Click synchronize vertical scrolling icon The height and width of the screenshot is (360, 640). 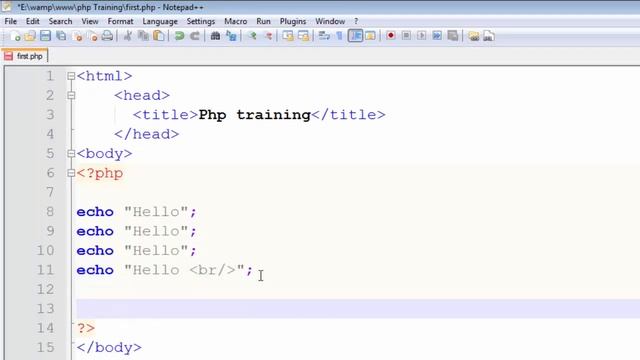click(288, 36)
